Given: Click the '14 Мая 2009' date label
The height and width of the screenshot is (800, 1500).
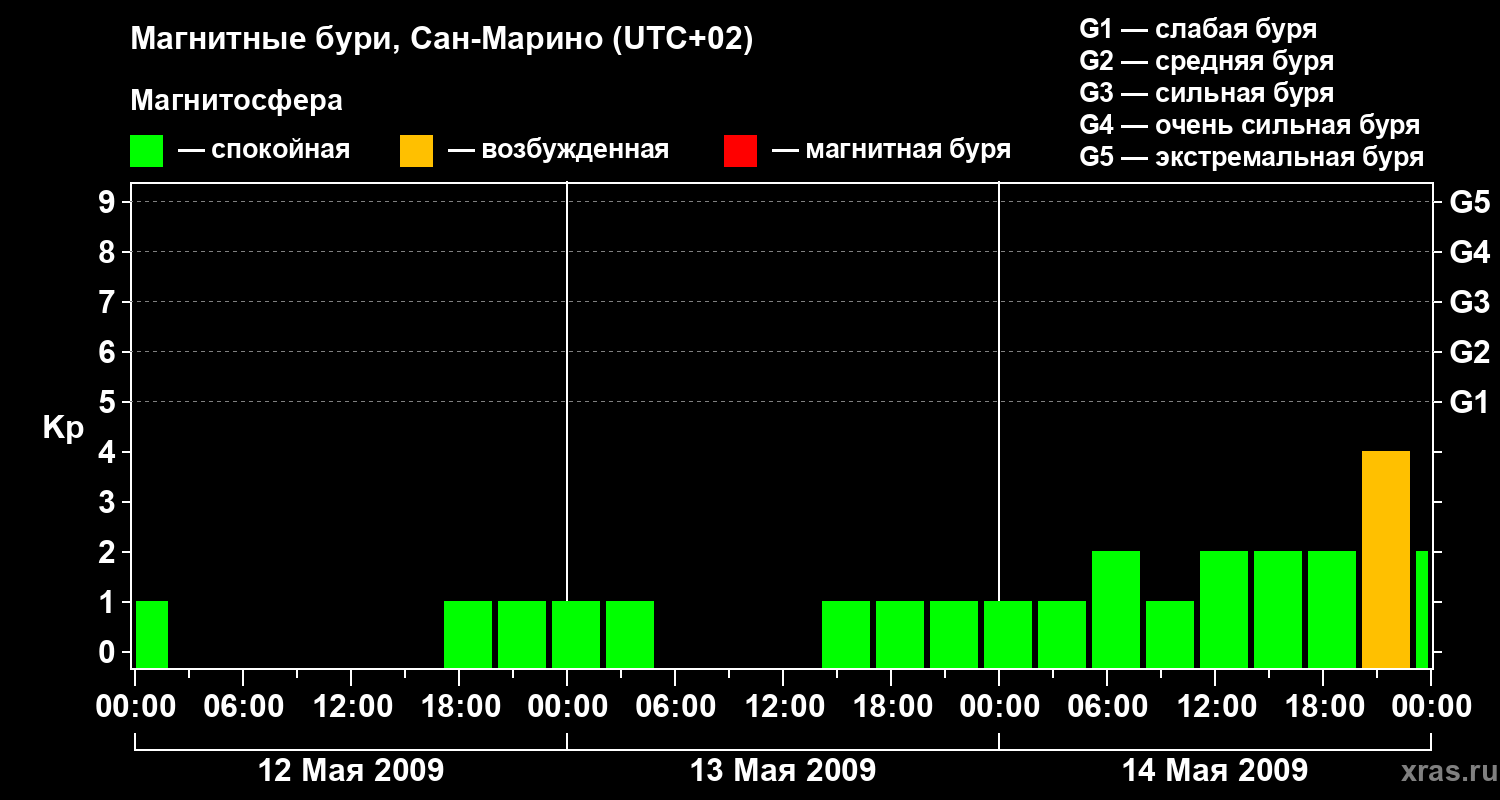Looking at the screenshot, I should (x=1215, y=771).
